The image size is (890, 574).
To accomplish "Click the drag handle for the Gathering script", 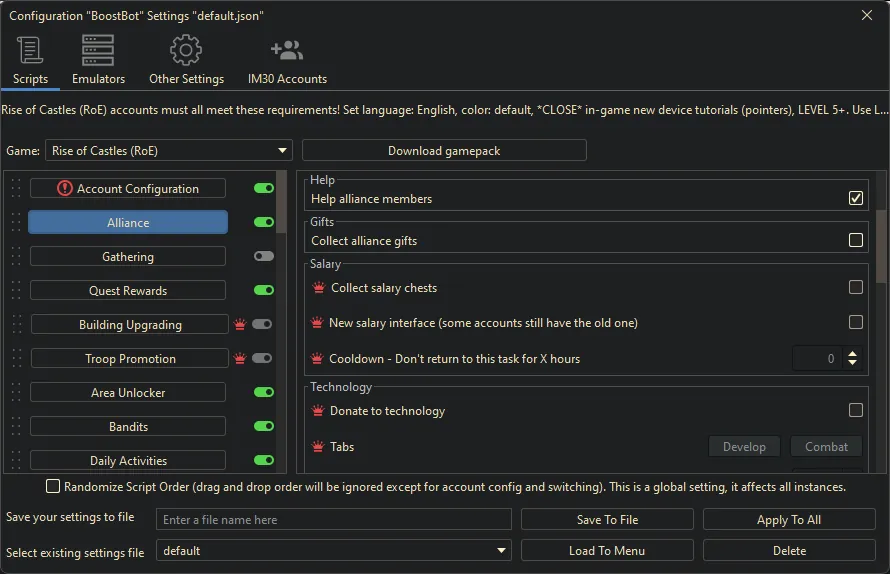I will [16, 256].
